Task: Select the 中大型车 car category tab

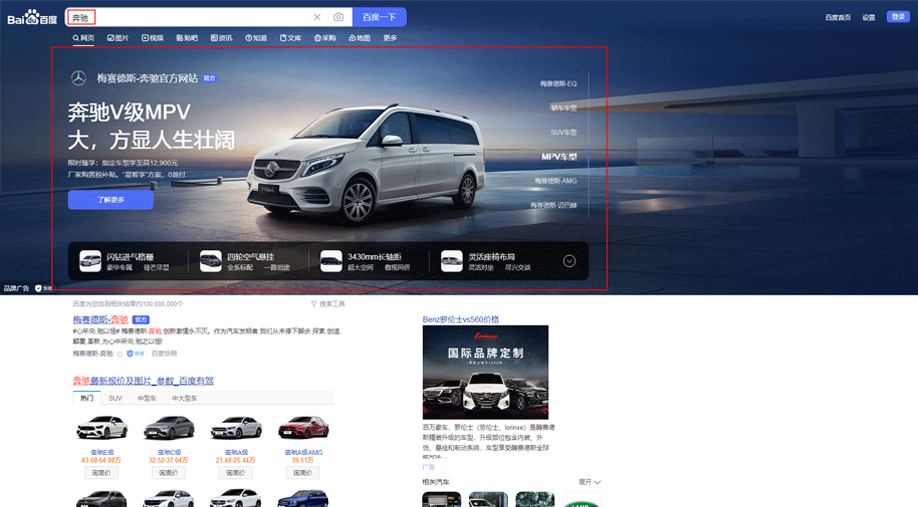Action: (x=184, y=398)
